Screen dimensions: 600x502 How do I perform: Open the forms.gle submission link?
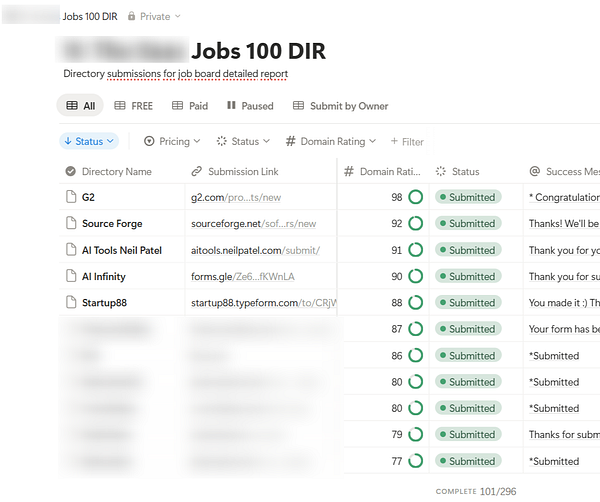click(x=243, y=277)
